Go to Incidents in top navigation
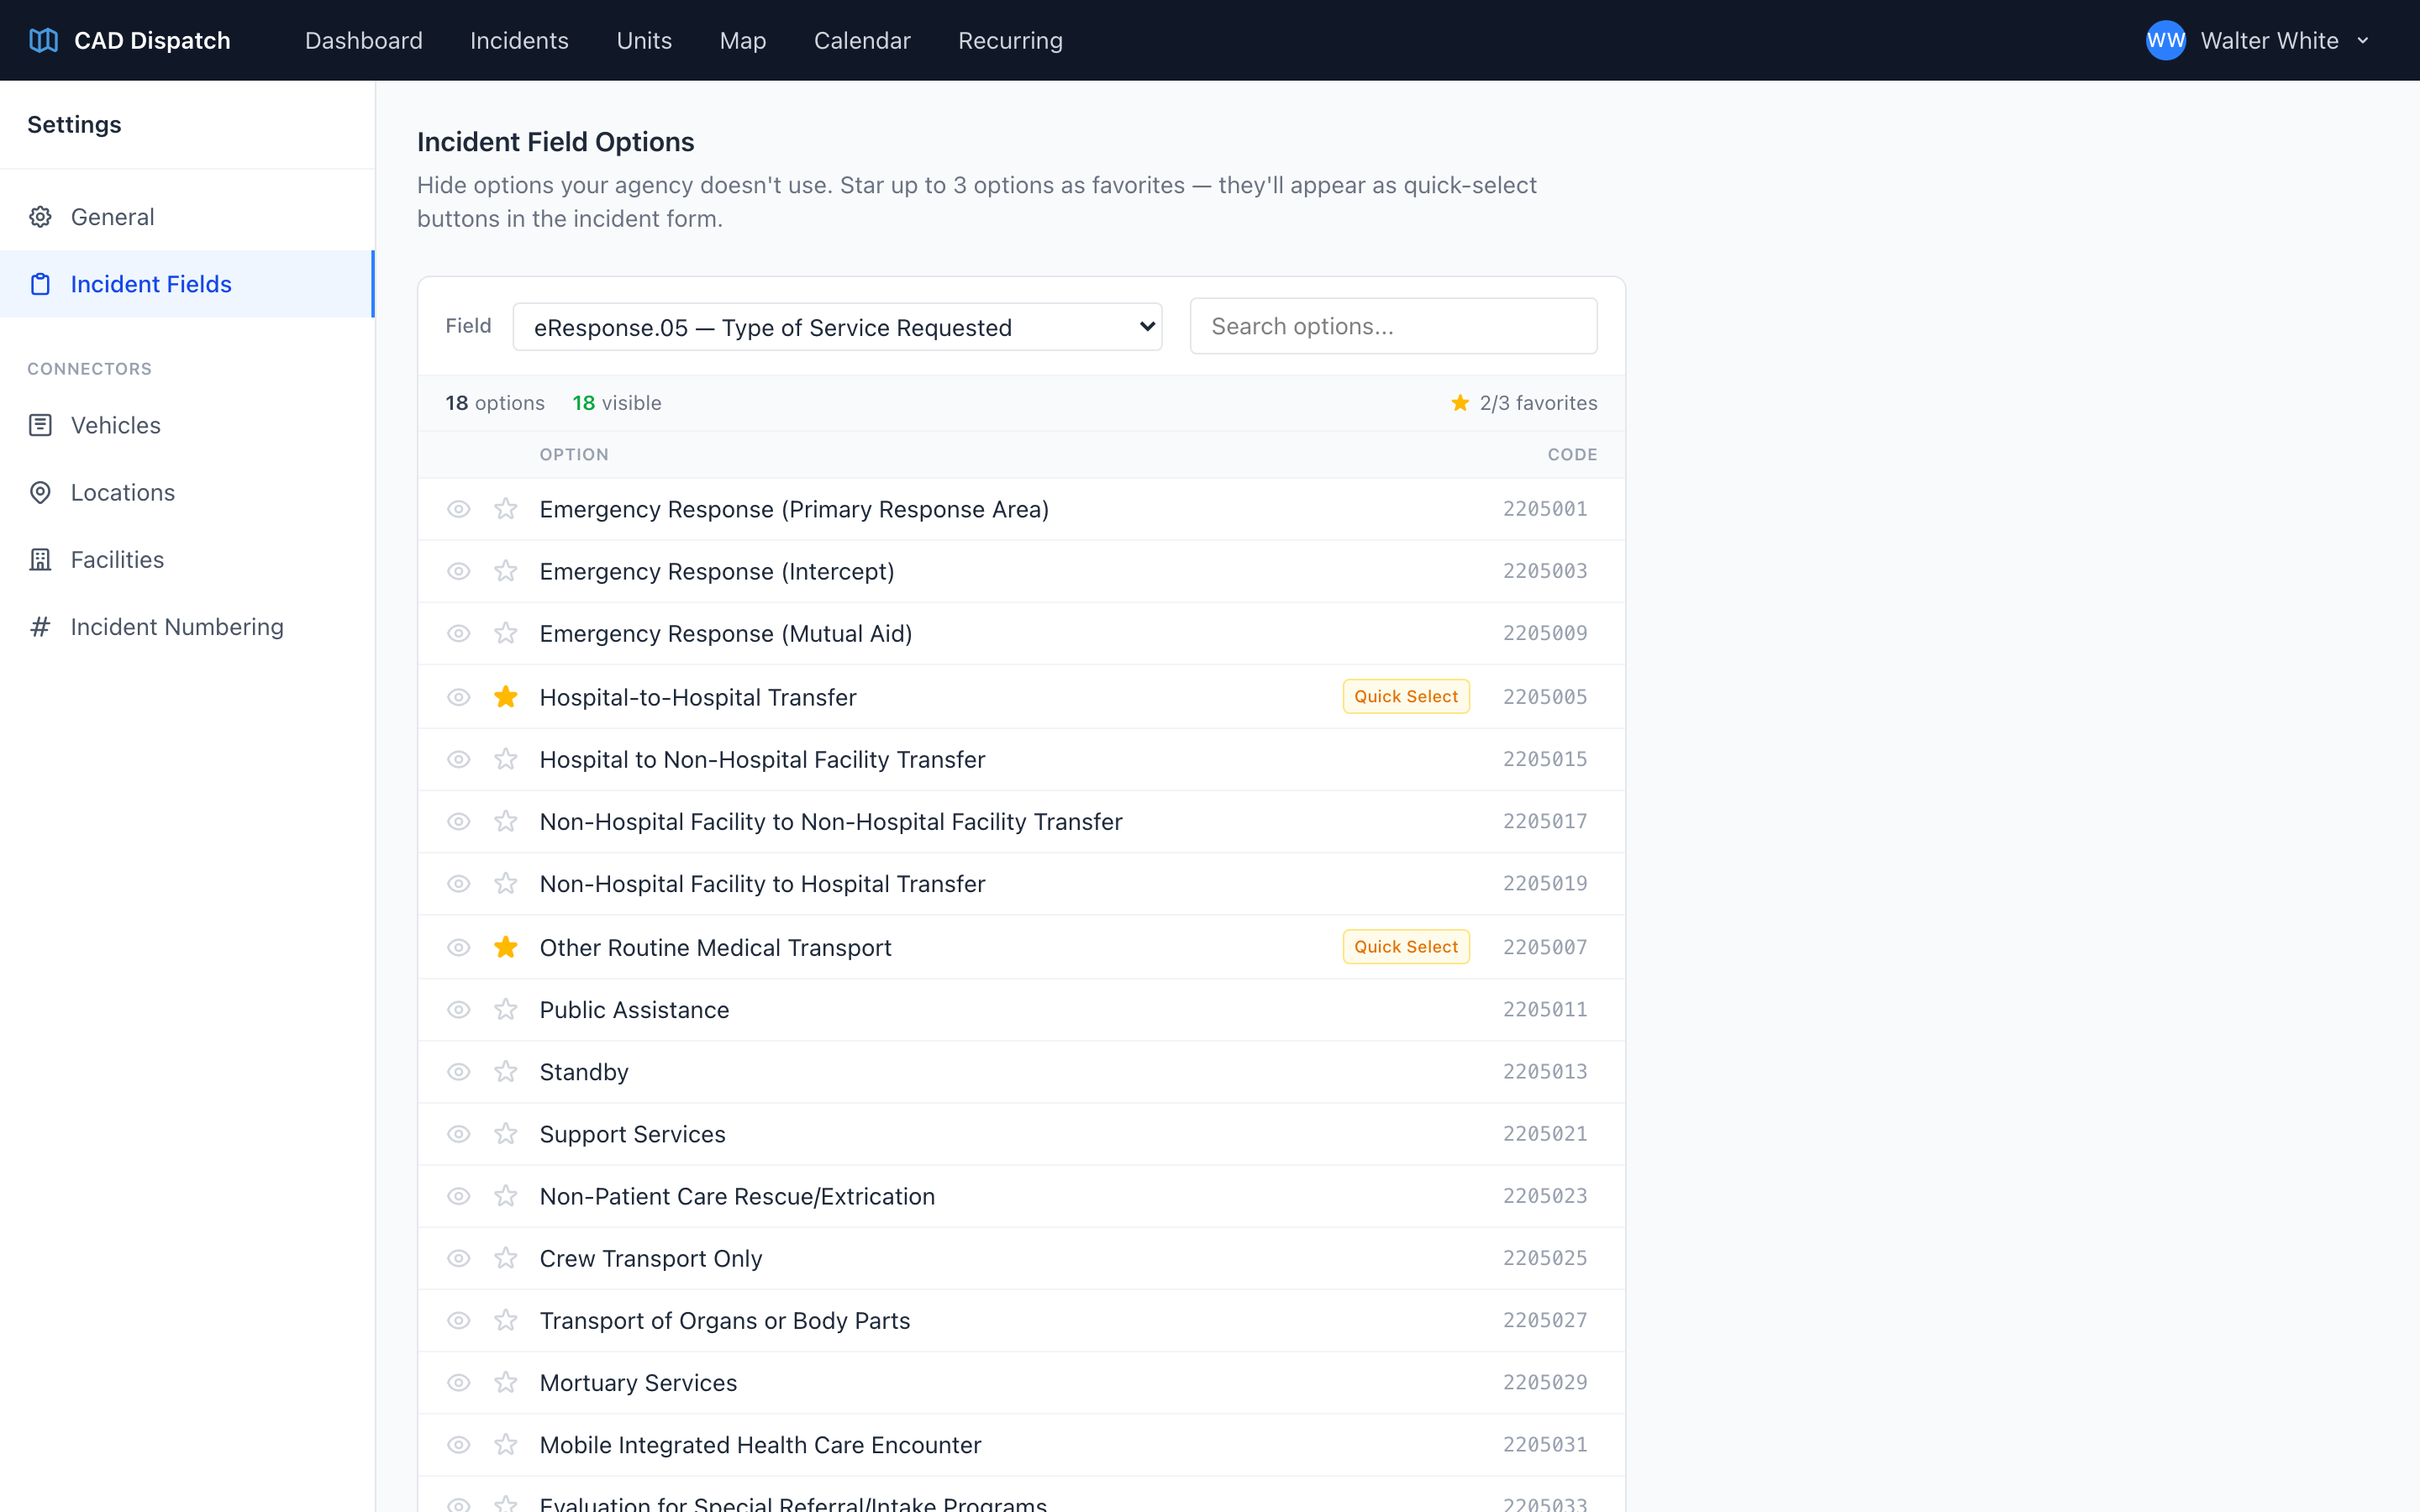 point(519,40)
